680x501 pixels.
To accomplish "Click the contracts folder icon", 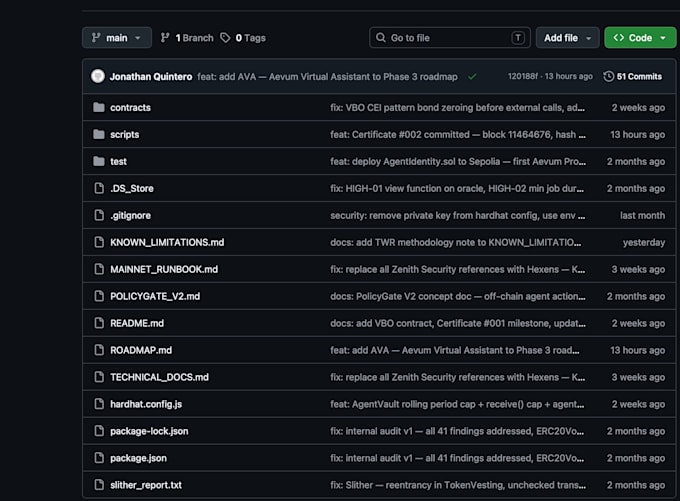I will pos(99,107).
